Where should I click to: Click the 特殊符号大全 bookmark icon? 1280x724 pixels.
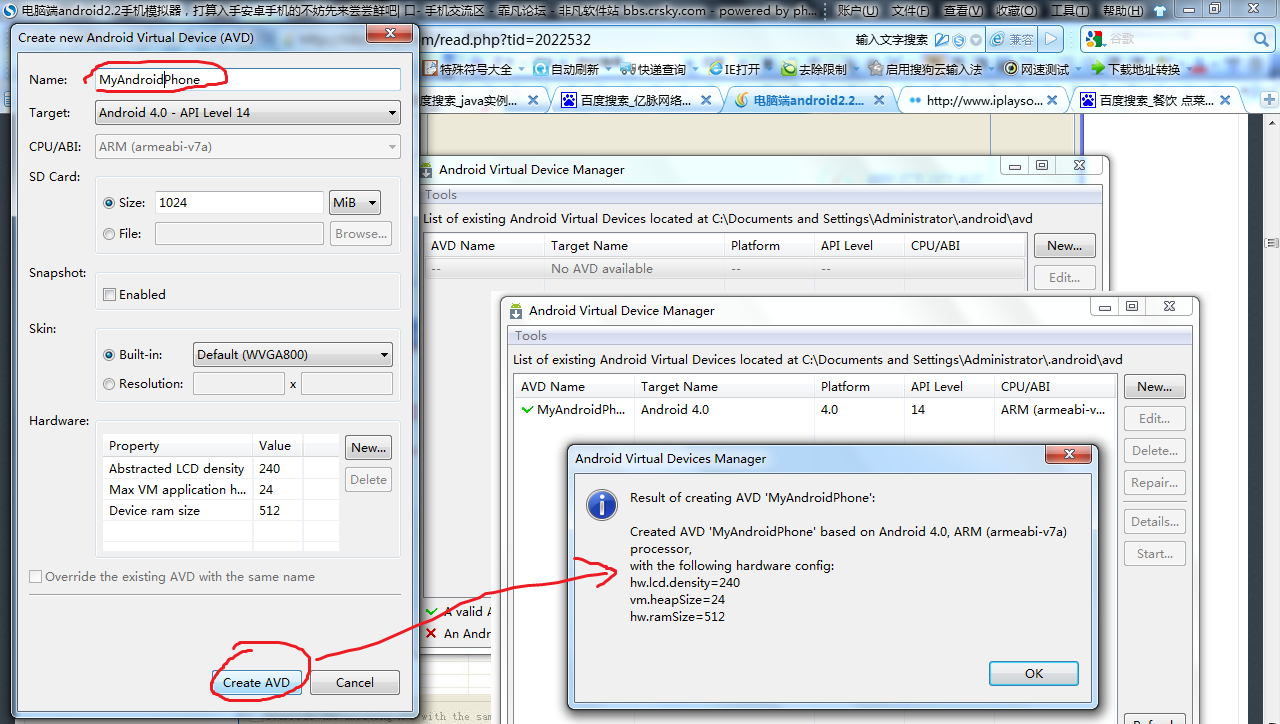[x=431, y=69]
